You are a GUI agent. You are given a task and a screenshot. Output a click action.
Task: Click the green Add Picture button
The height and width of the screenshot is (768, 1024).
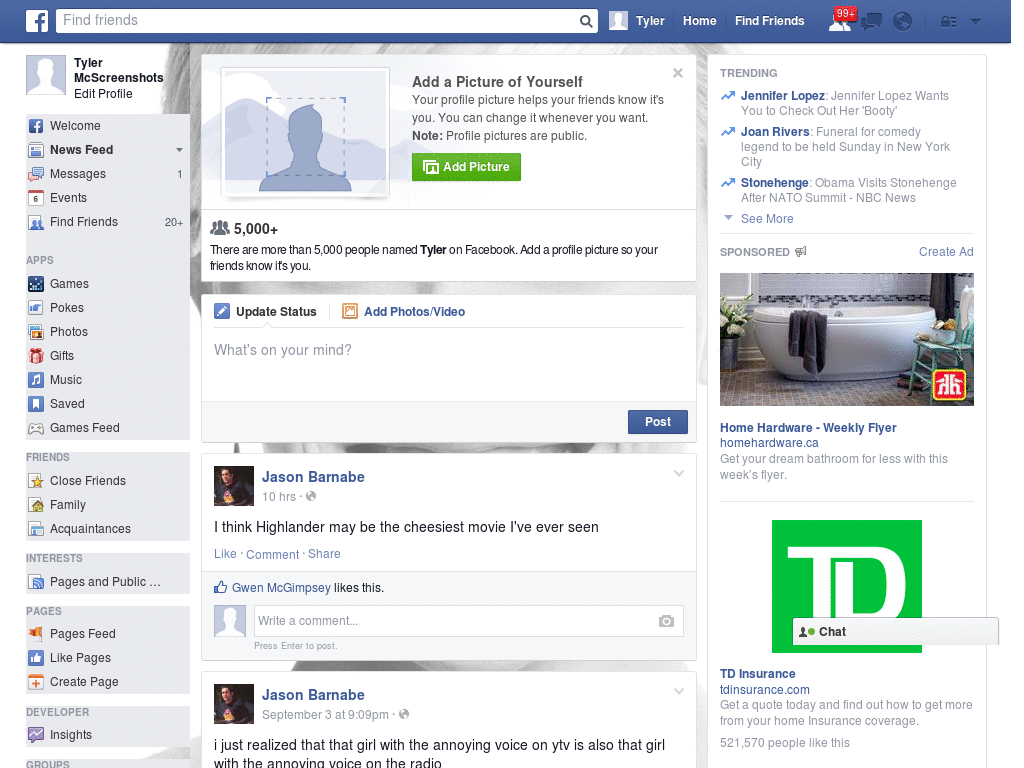point(466,167)
